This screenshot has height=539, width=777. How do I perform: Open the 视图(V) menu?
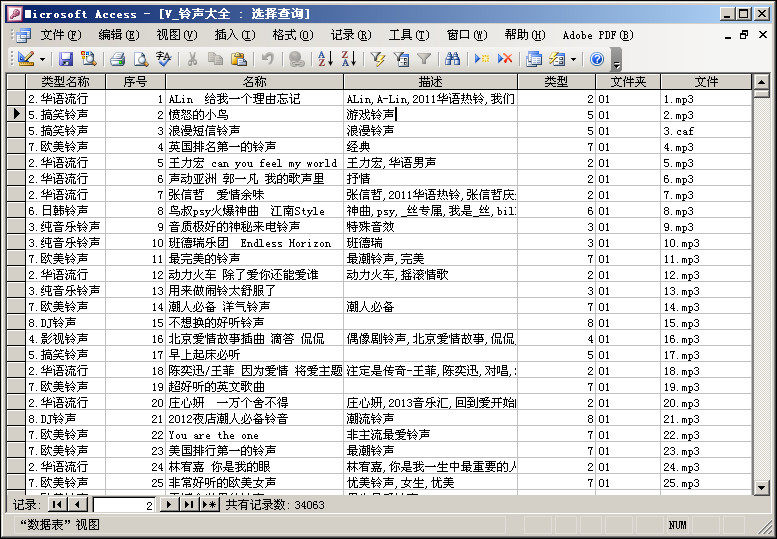pos(177,35)
